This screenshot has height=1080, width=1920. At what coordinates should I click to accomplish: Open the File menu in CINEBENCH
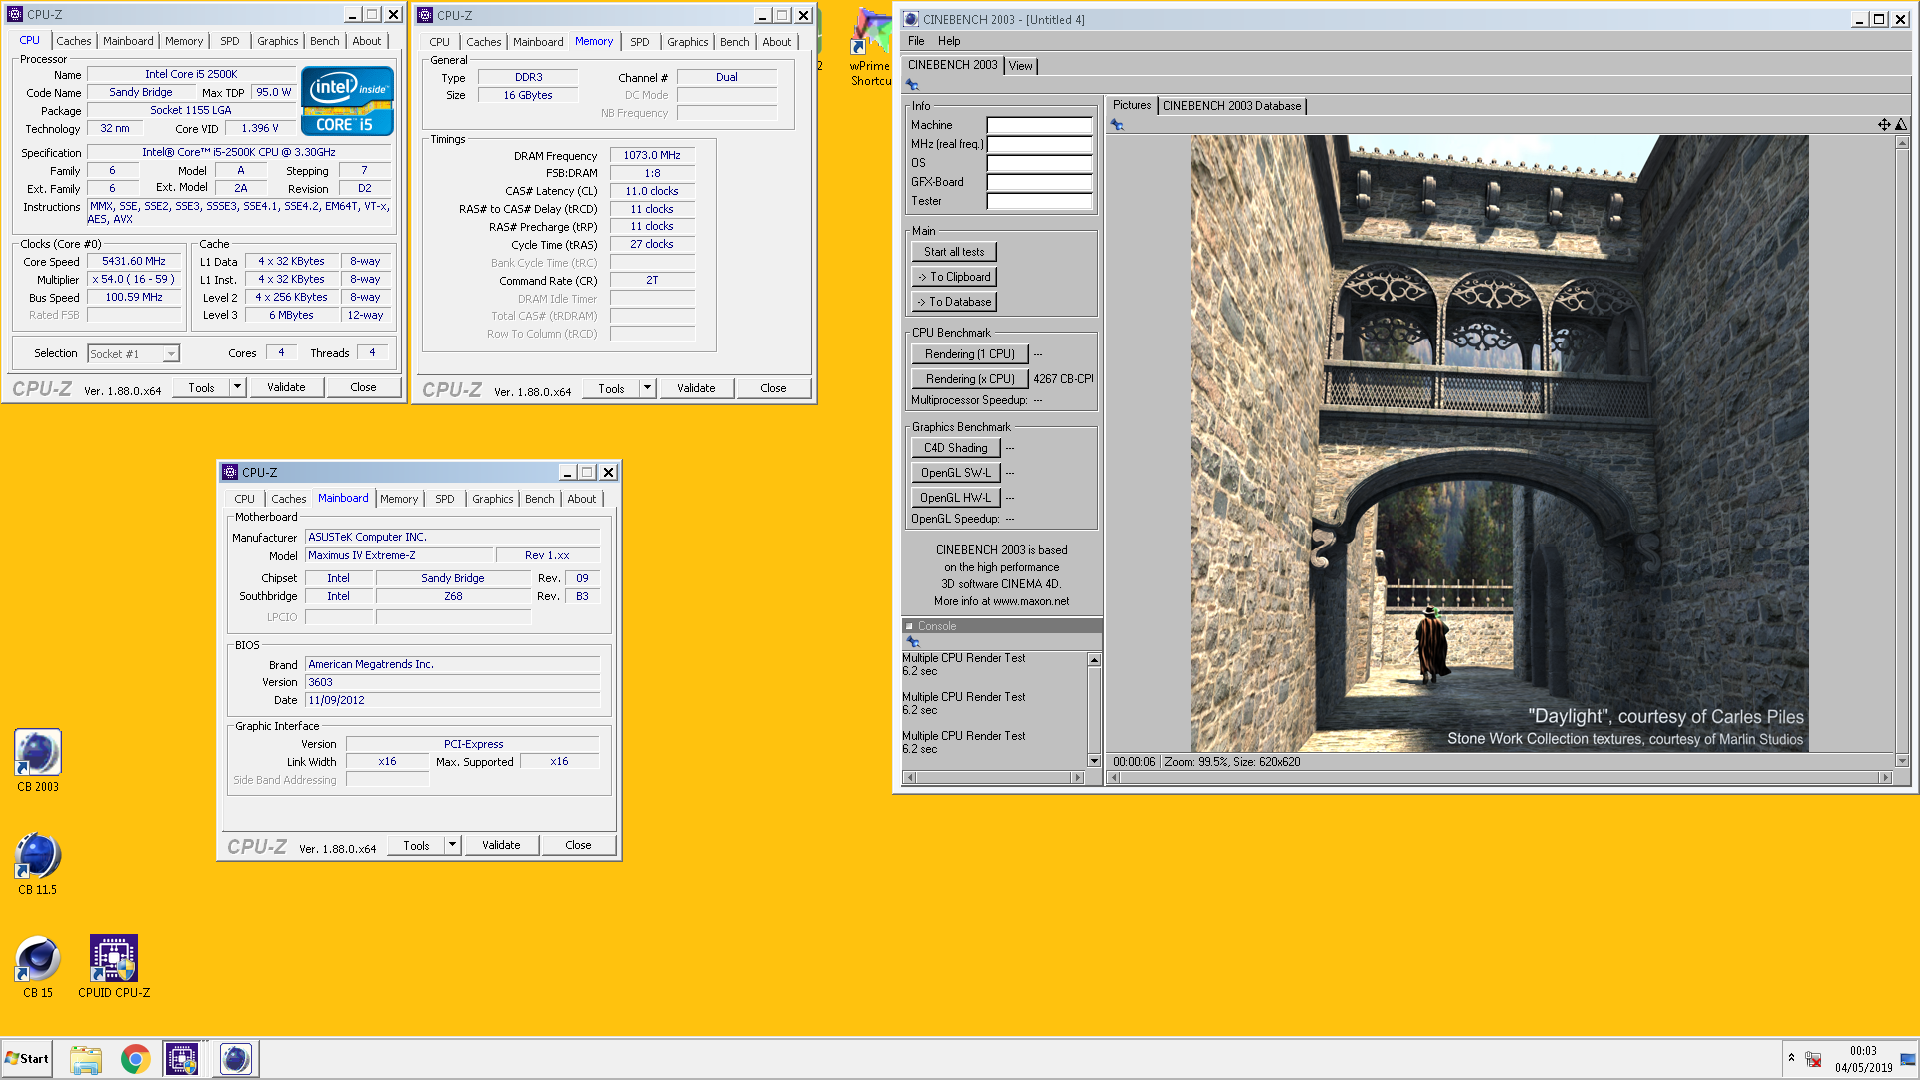coord(916,41)
